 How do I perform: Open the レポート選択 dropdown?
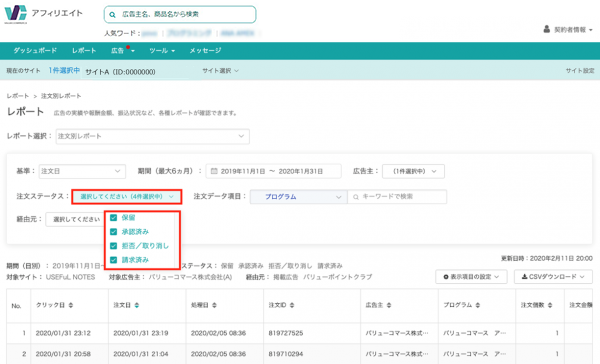[x=153, y=136]
